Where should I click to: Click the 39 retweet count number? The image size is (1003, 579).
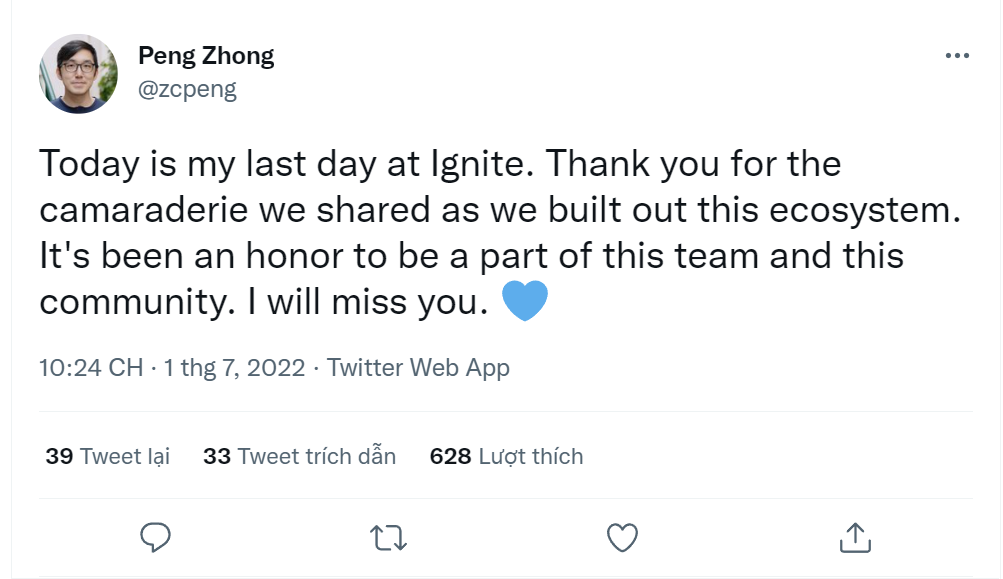click(x=59, y=457)
